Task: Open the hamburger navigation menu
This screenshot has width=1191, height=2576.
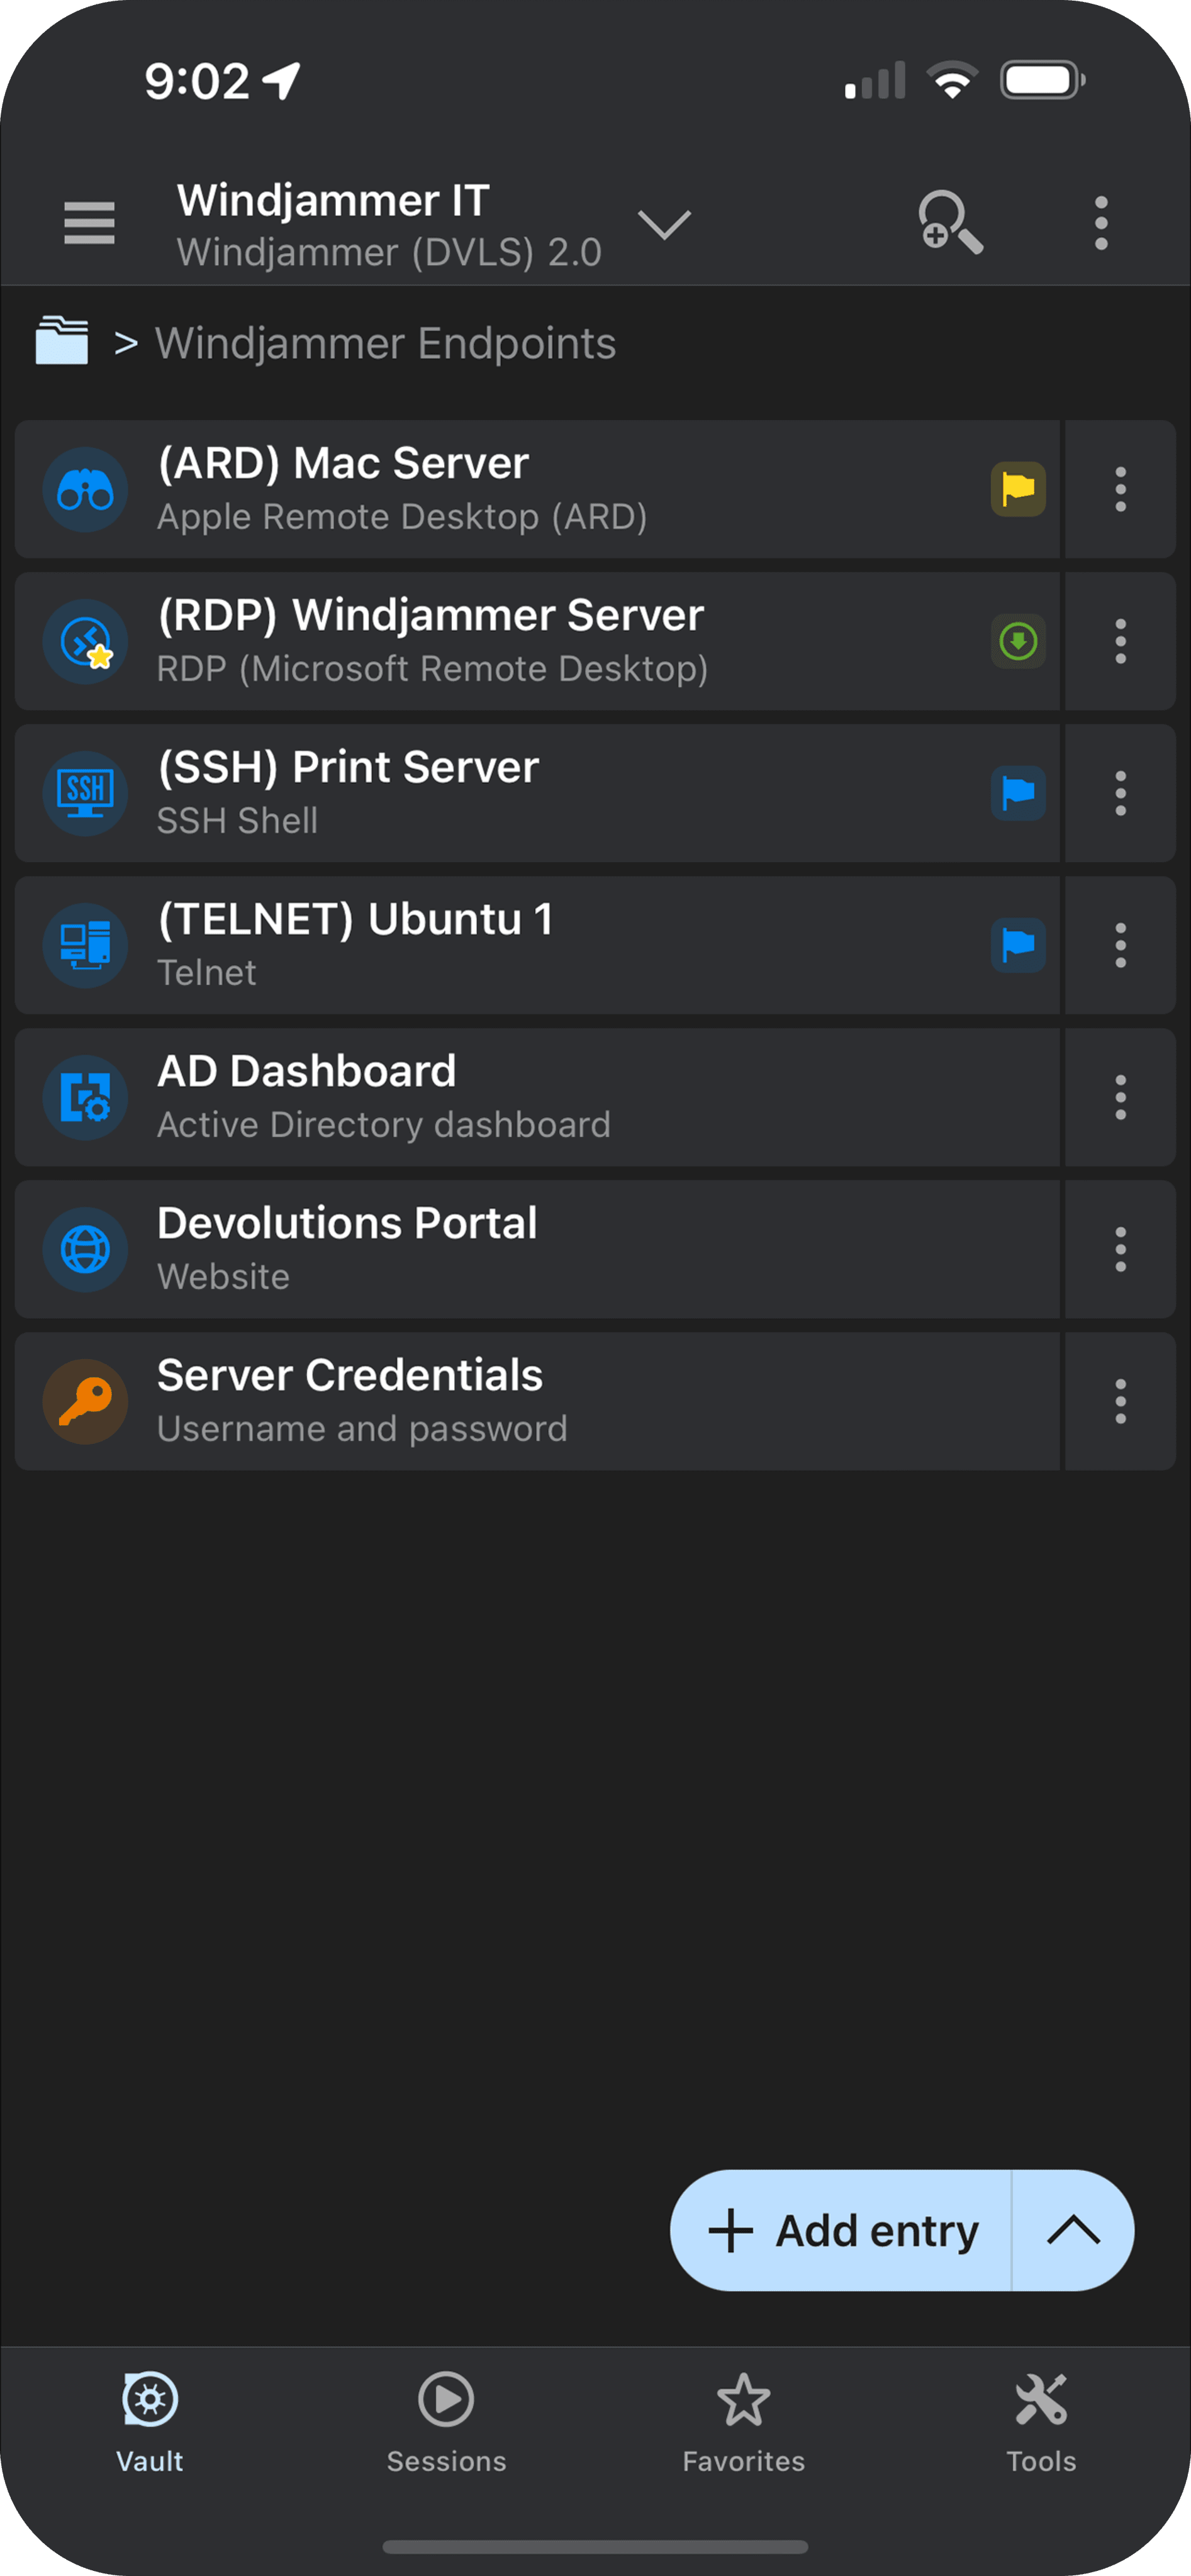Action: point(89,222)
